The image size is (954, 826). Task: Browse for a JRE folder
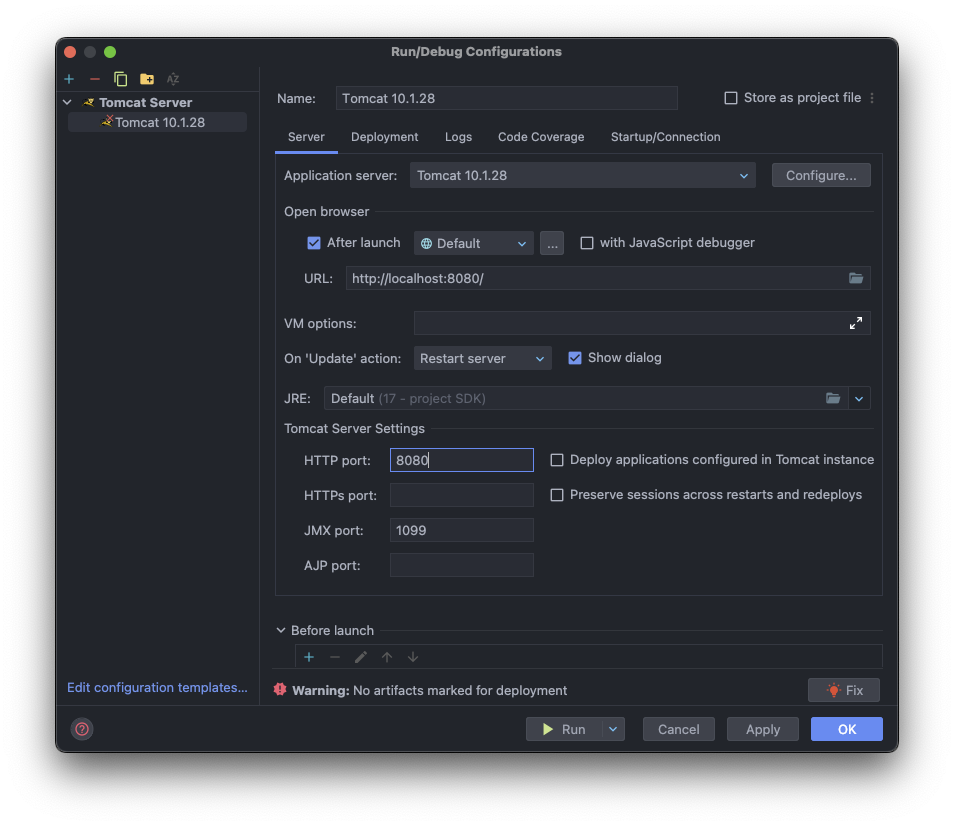[833, 398]
